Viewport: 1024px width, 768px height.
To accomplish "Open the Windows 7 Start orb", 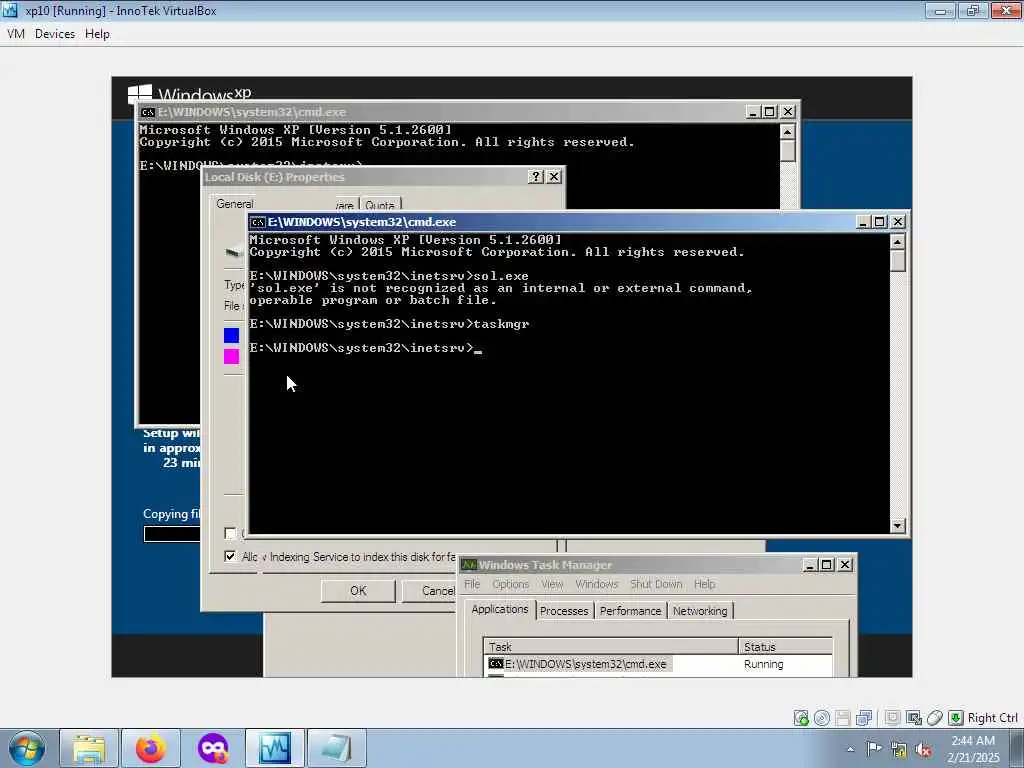I will (x=27, y=748).
